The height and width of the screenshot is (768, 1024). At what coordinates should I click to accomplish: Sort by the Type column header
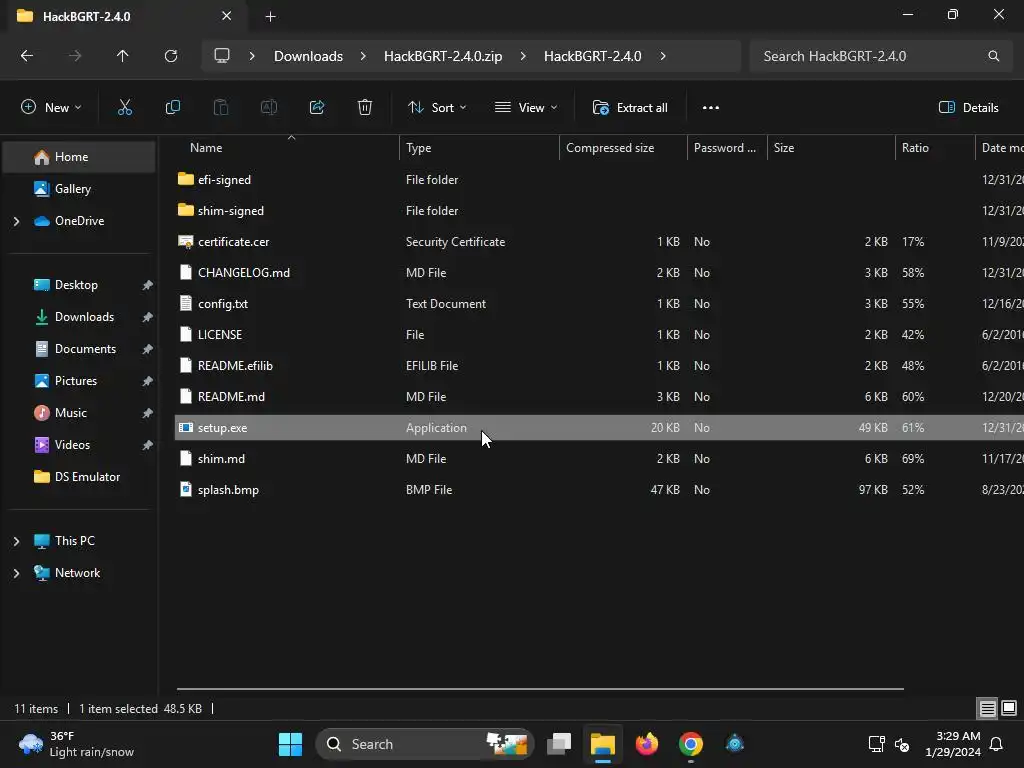[x=479, y=148]
